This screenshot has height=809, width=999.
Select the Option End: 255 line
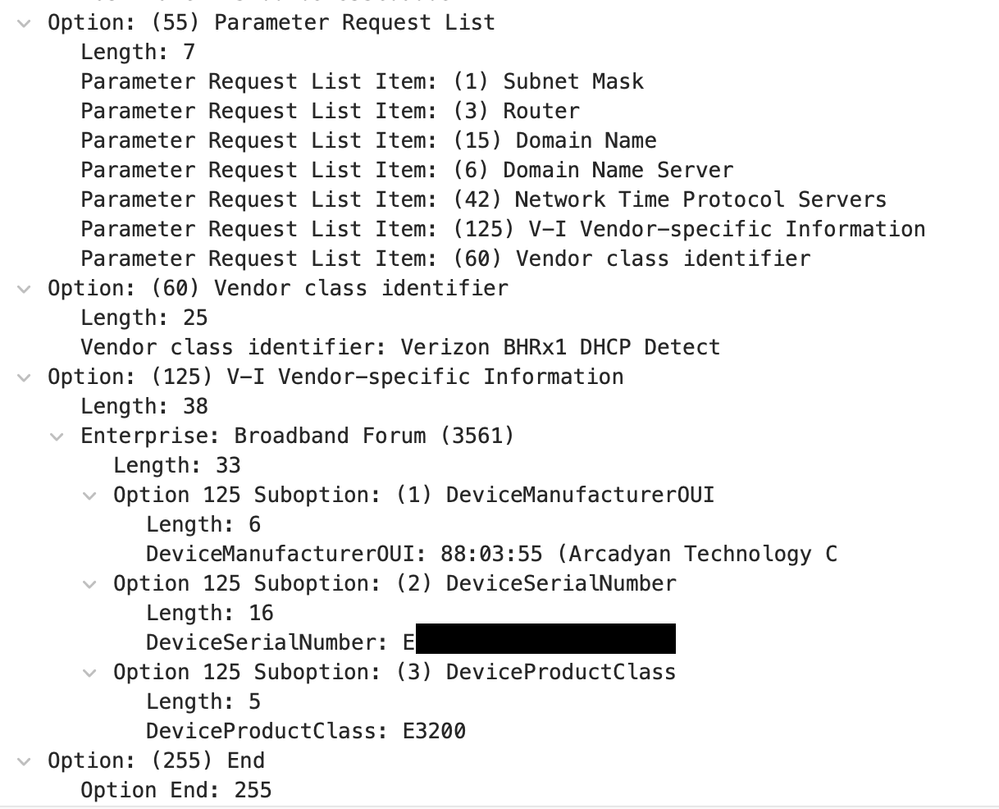tap(176, 790)
